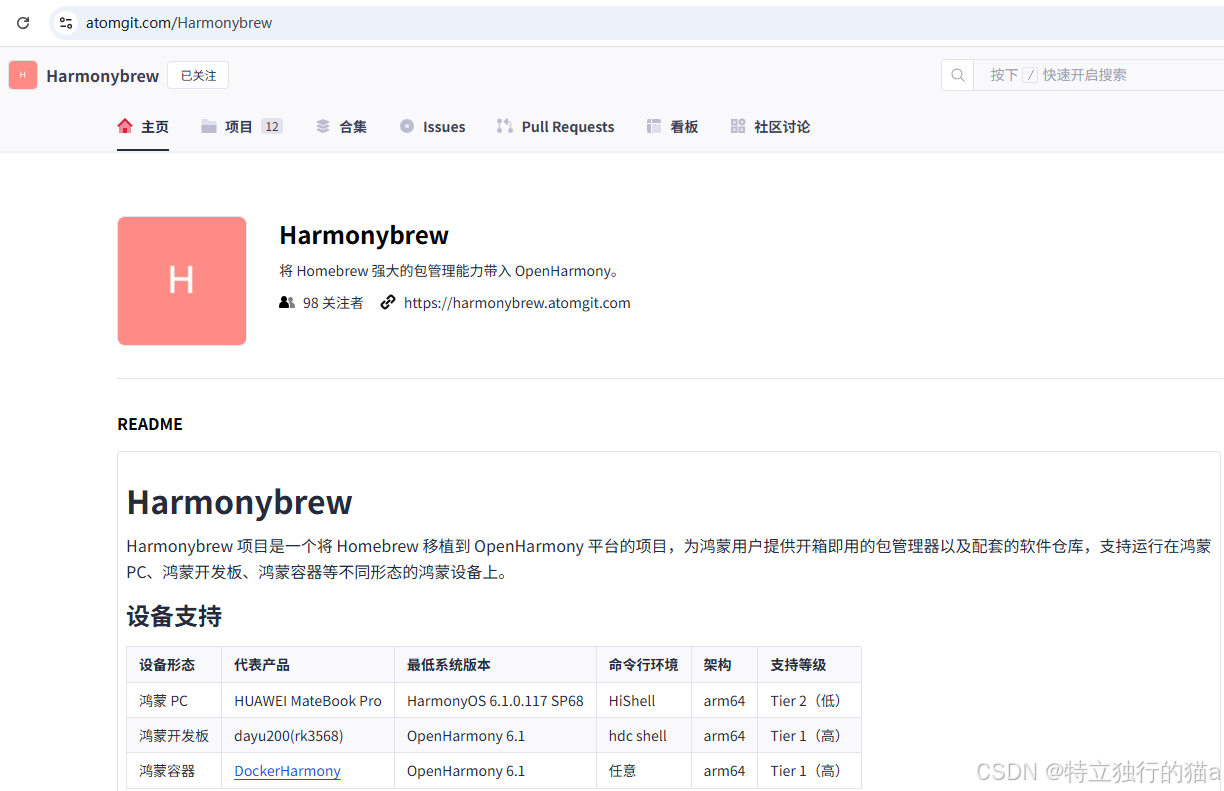Click the chain link icon
Screen dimensions: 1224x791
coord(388,302)
